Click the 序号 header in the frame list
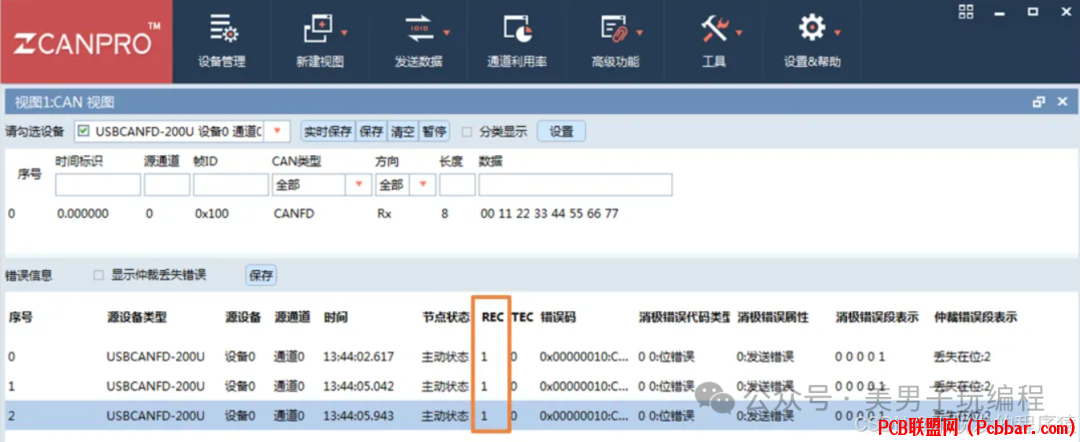The image size is (1080, 442). (x=29, y=175)
